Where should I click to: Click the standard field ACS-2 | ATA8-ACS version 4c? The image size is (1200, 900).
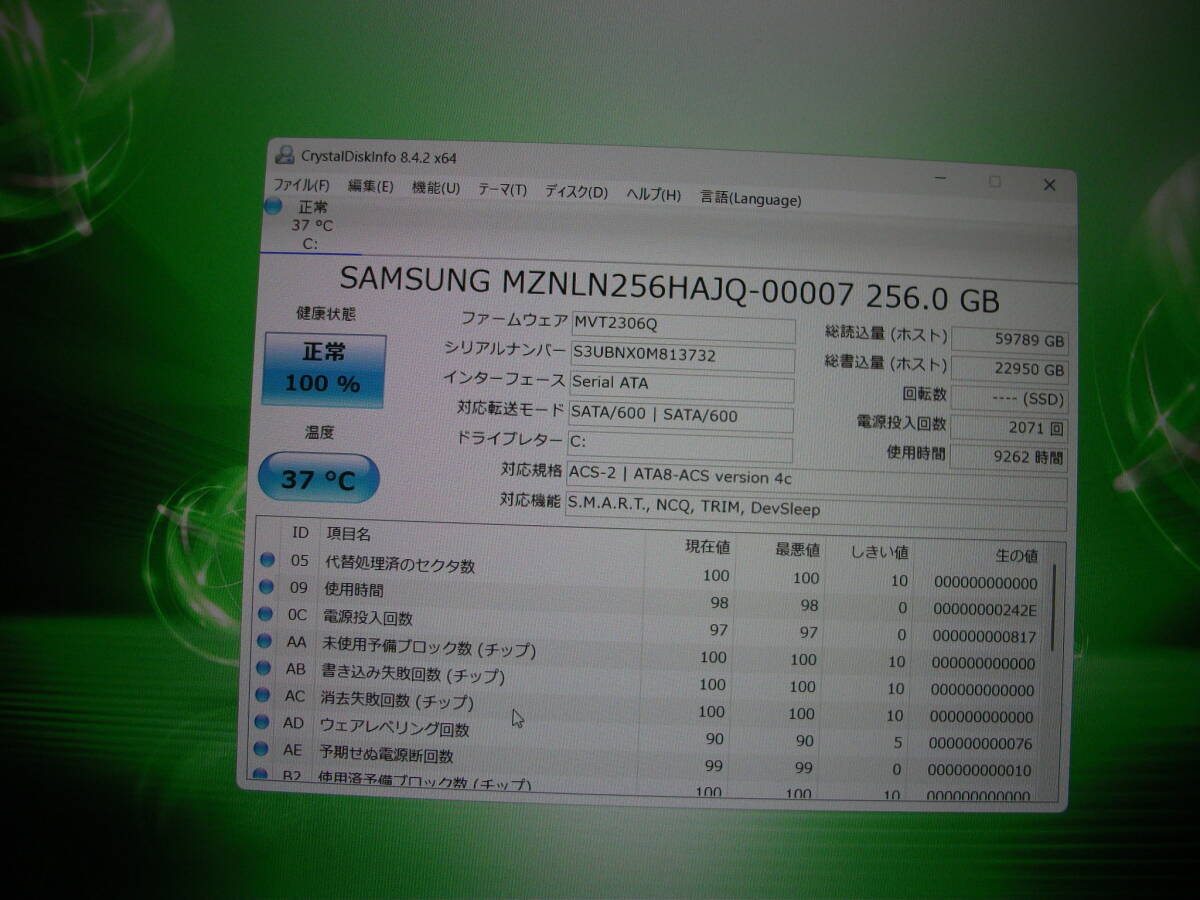click(x=816, y=483)
